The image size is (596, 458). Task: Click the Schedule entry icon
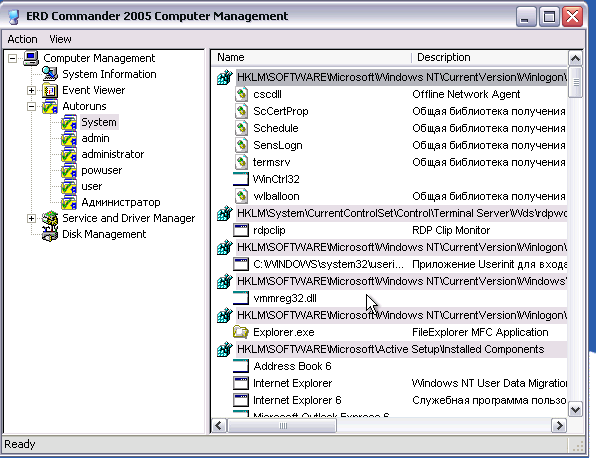click(241, 128)
